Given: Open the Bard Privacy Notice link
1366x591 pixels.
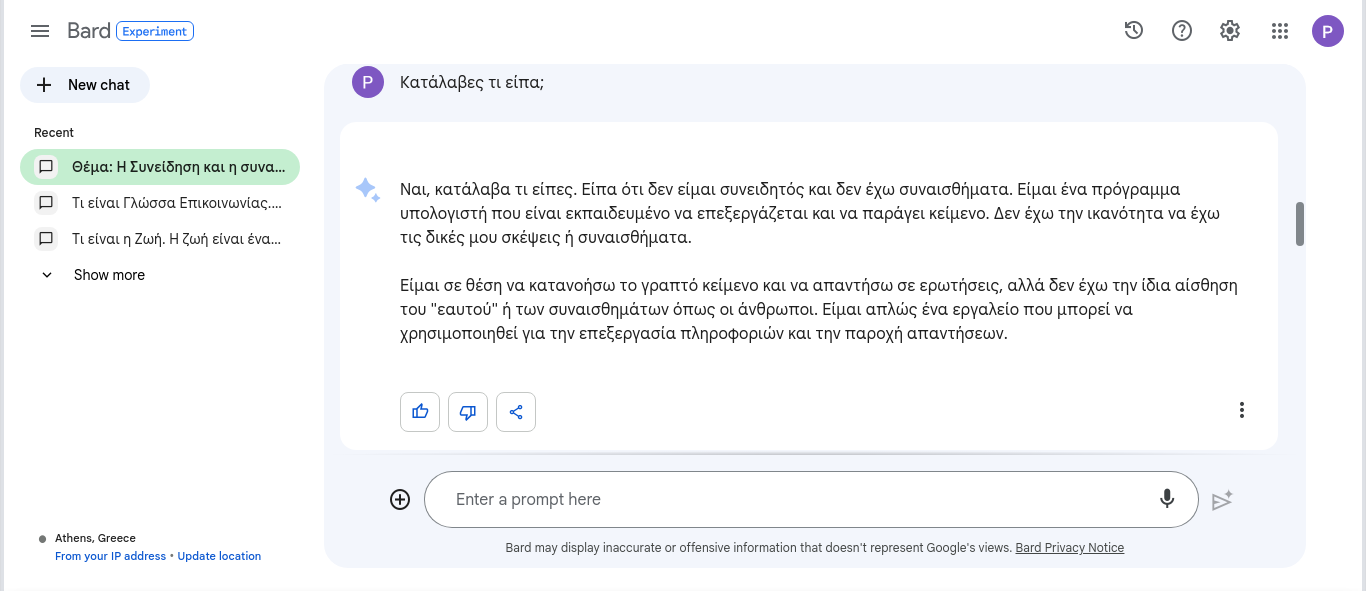Looking at the screenshot, I should click(x=1070, y=548).
